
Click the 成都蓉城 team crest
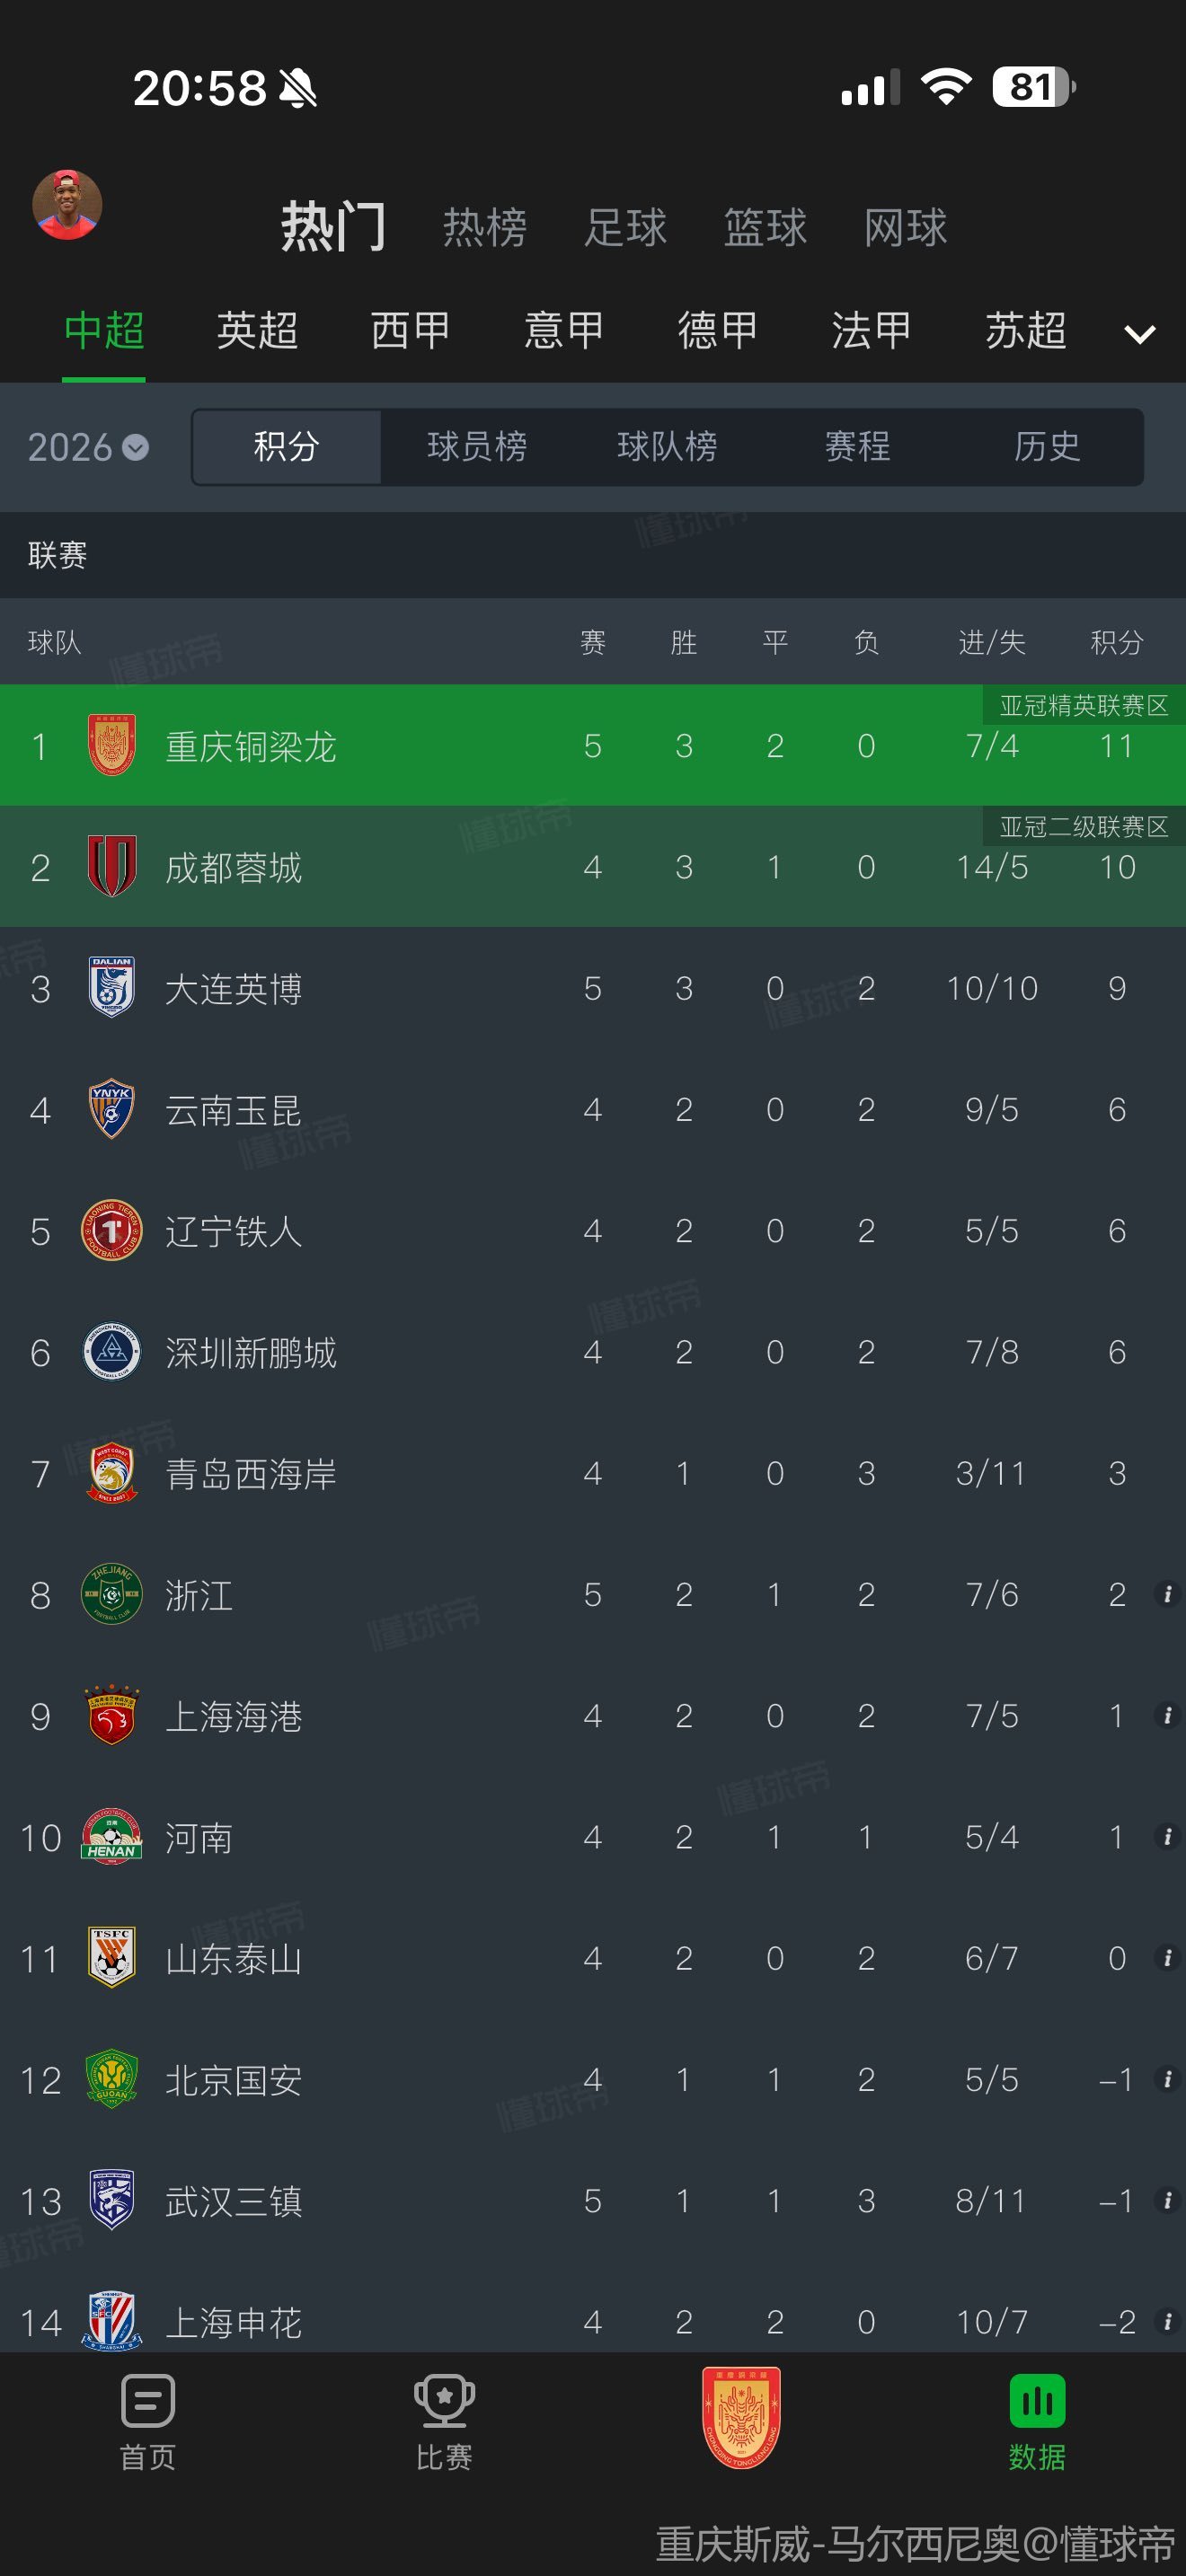[112, 866]
